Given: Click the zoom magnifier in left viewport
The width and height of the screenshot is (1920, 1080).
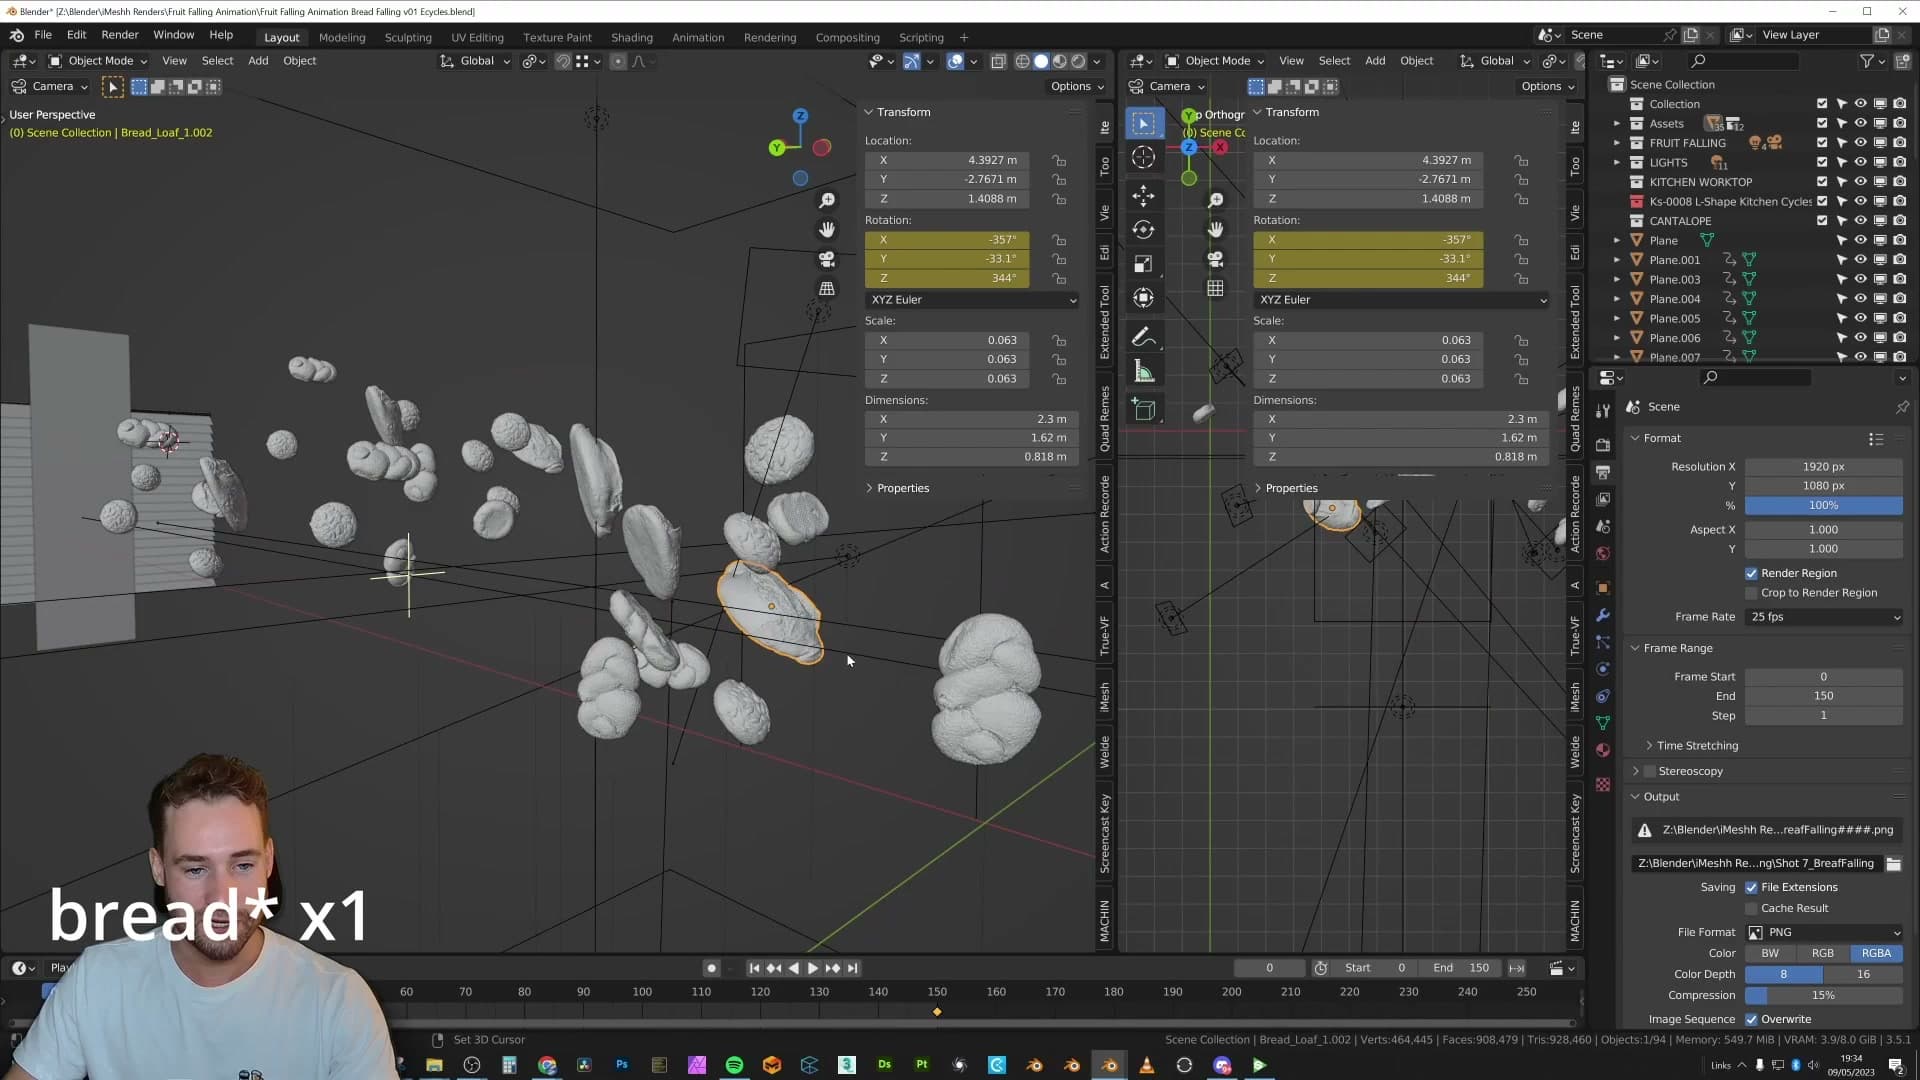Looking at the screenshot, I should click(827, 201).
